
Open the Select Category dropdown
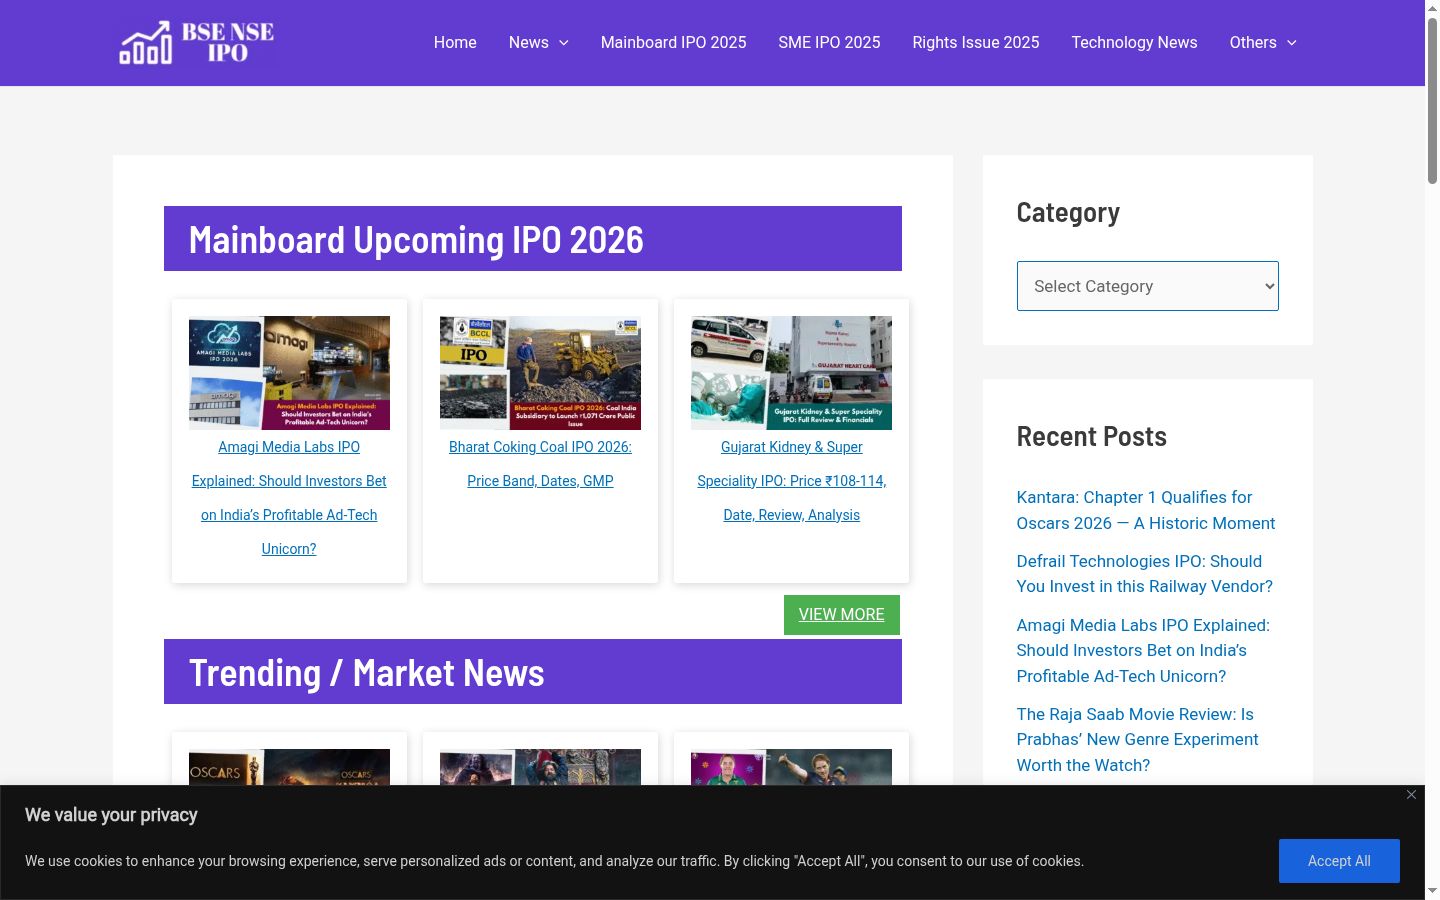pos(1147,286)
